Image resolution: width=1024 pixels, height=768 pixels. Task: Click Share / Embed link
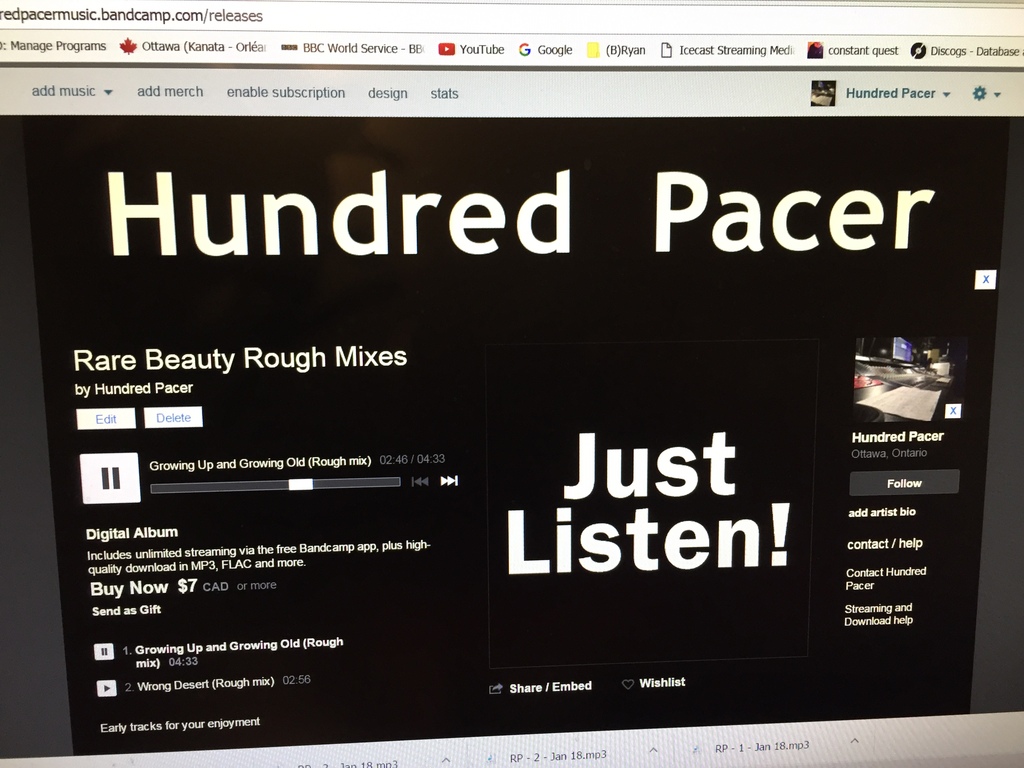click(541, 688)
